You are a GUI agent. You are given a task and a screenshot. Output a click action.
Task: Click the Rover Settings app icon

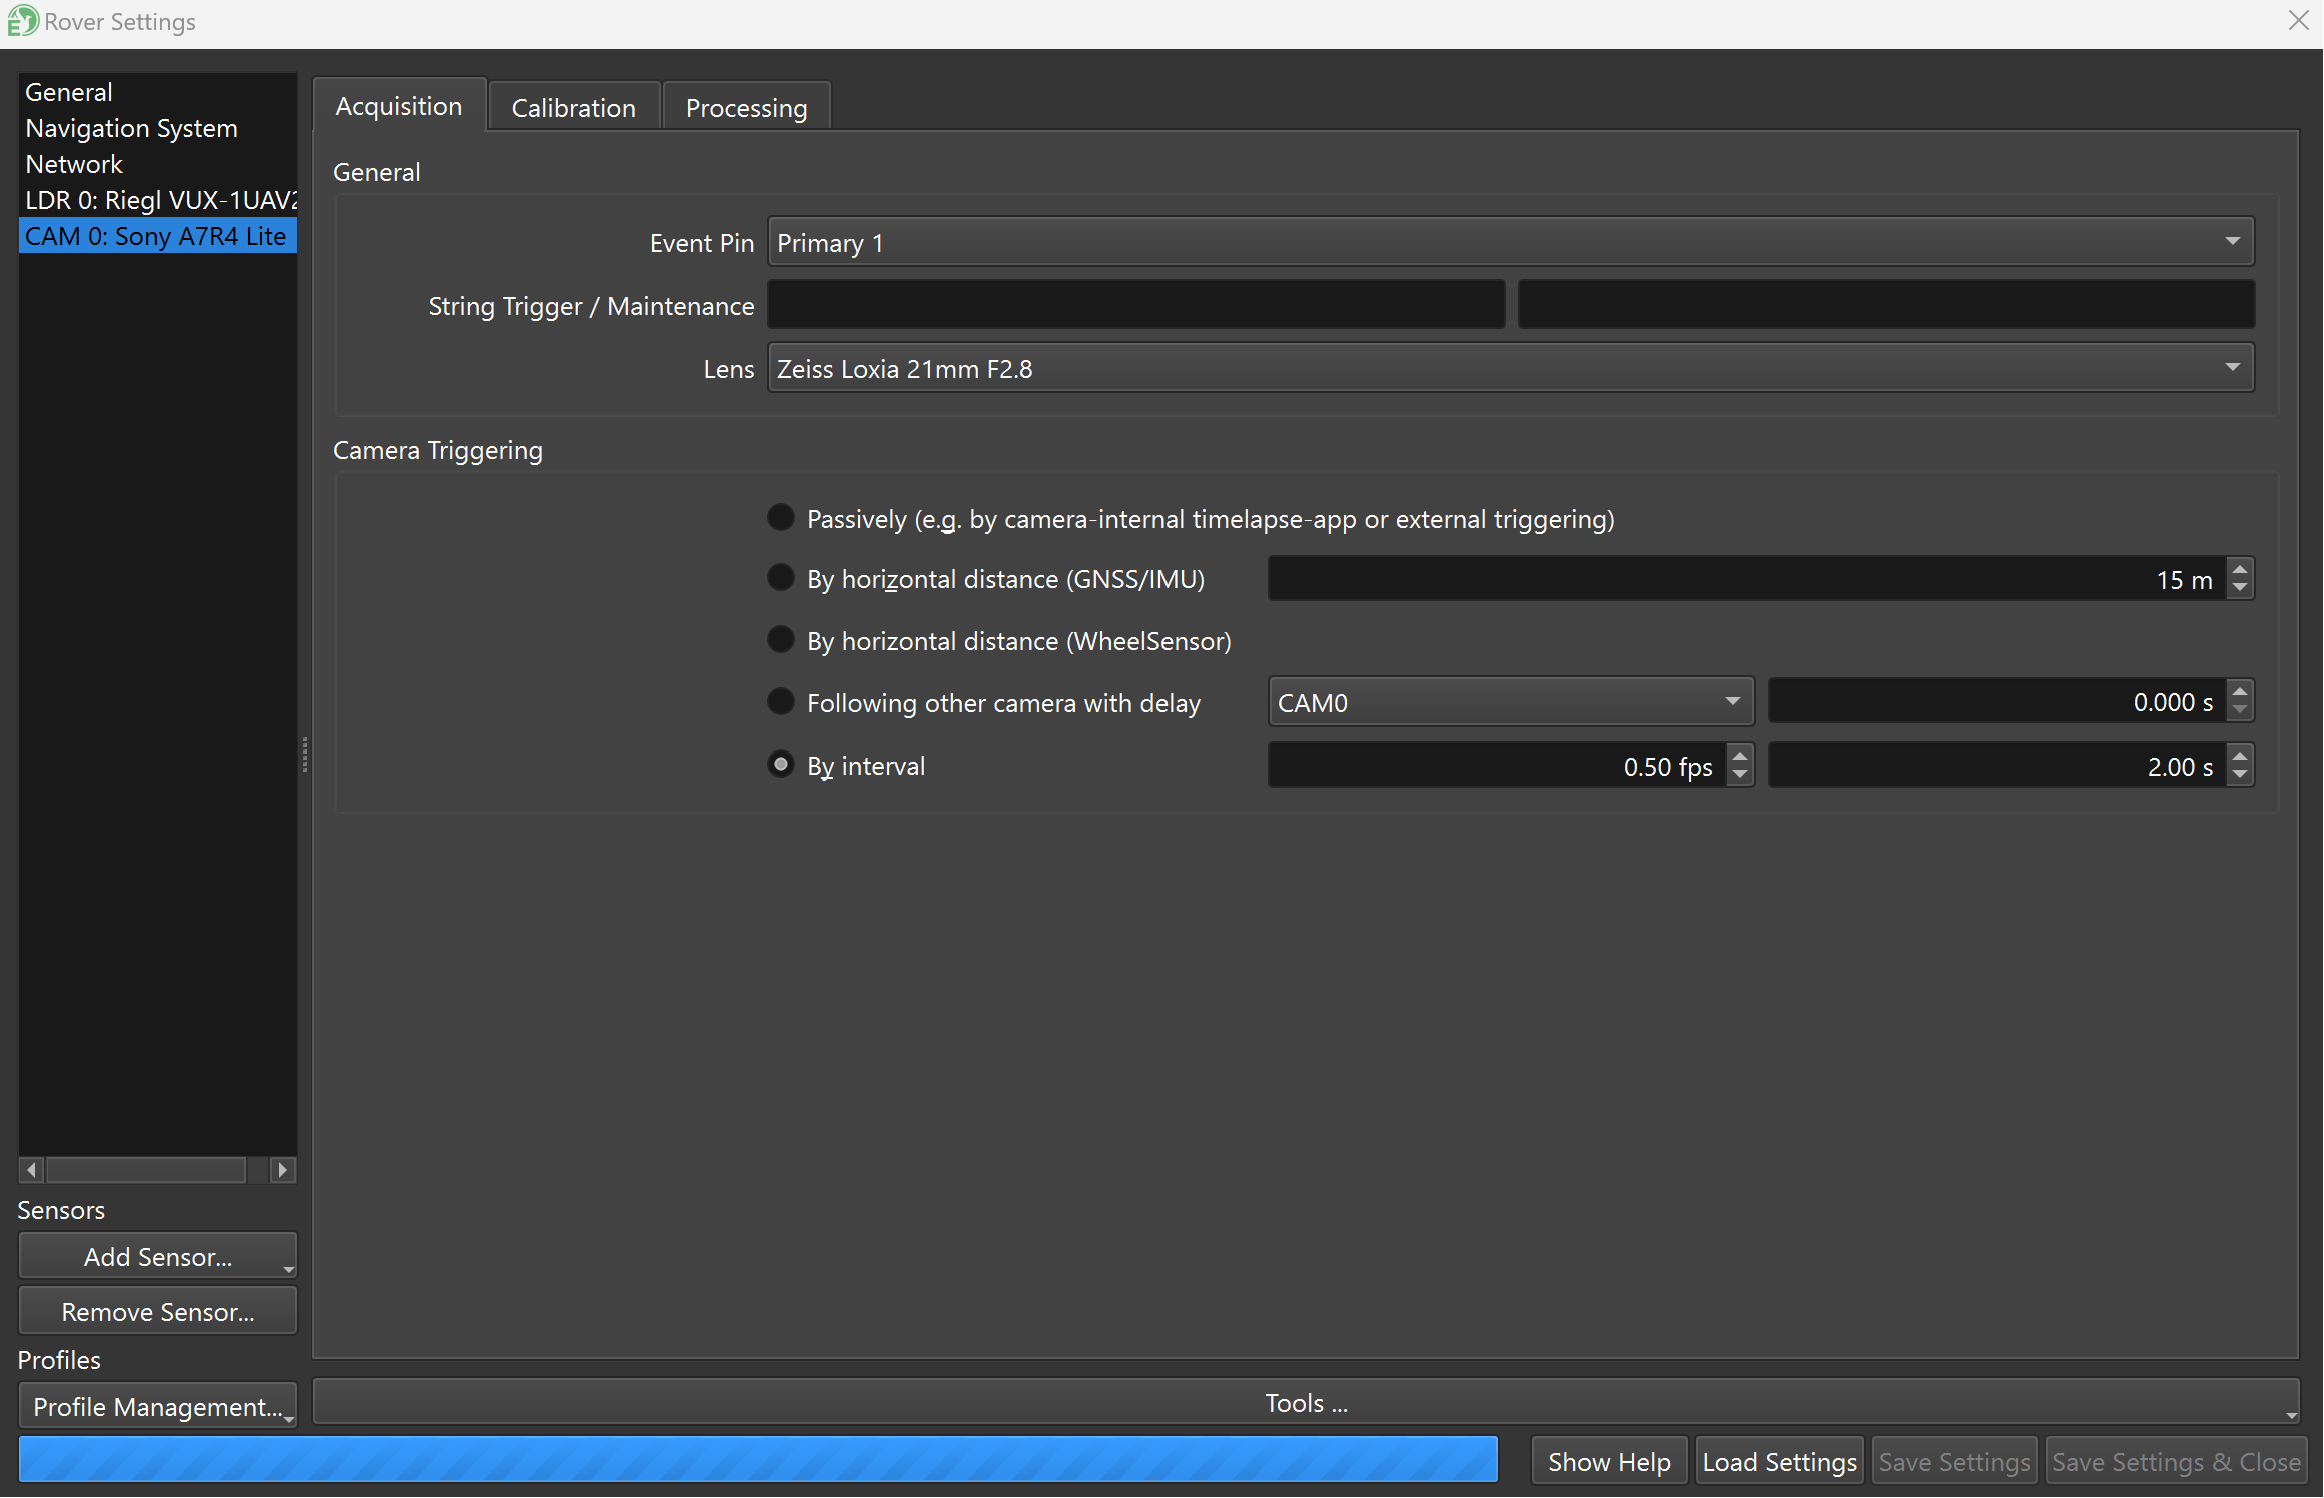click(x=22, y=21)
